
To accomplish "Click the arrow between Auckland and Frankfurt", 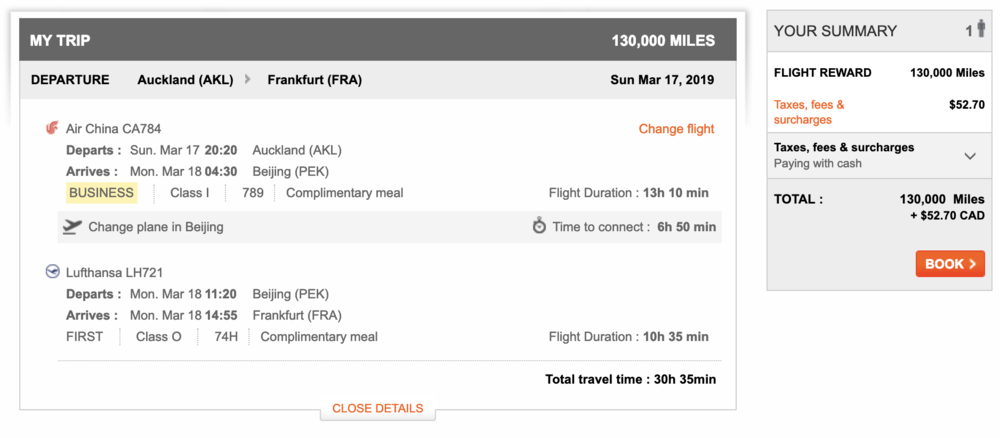I will [248, 80].
